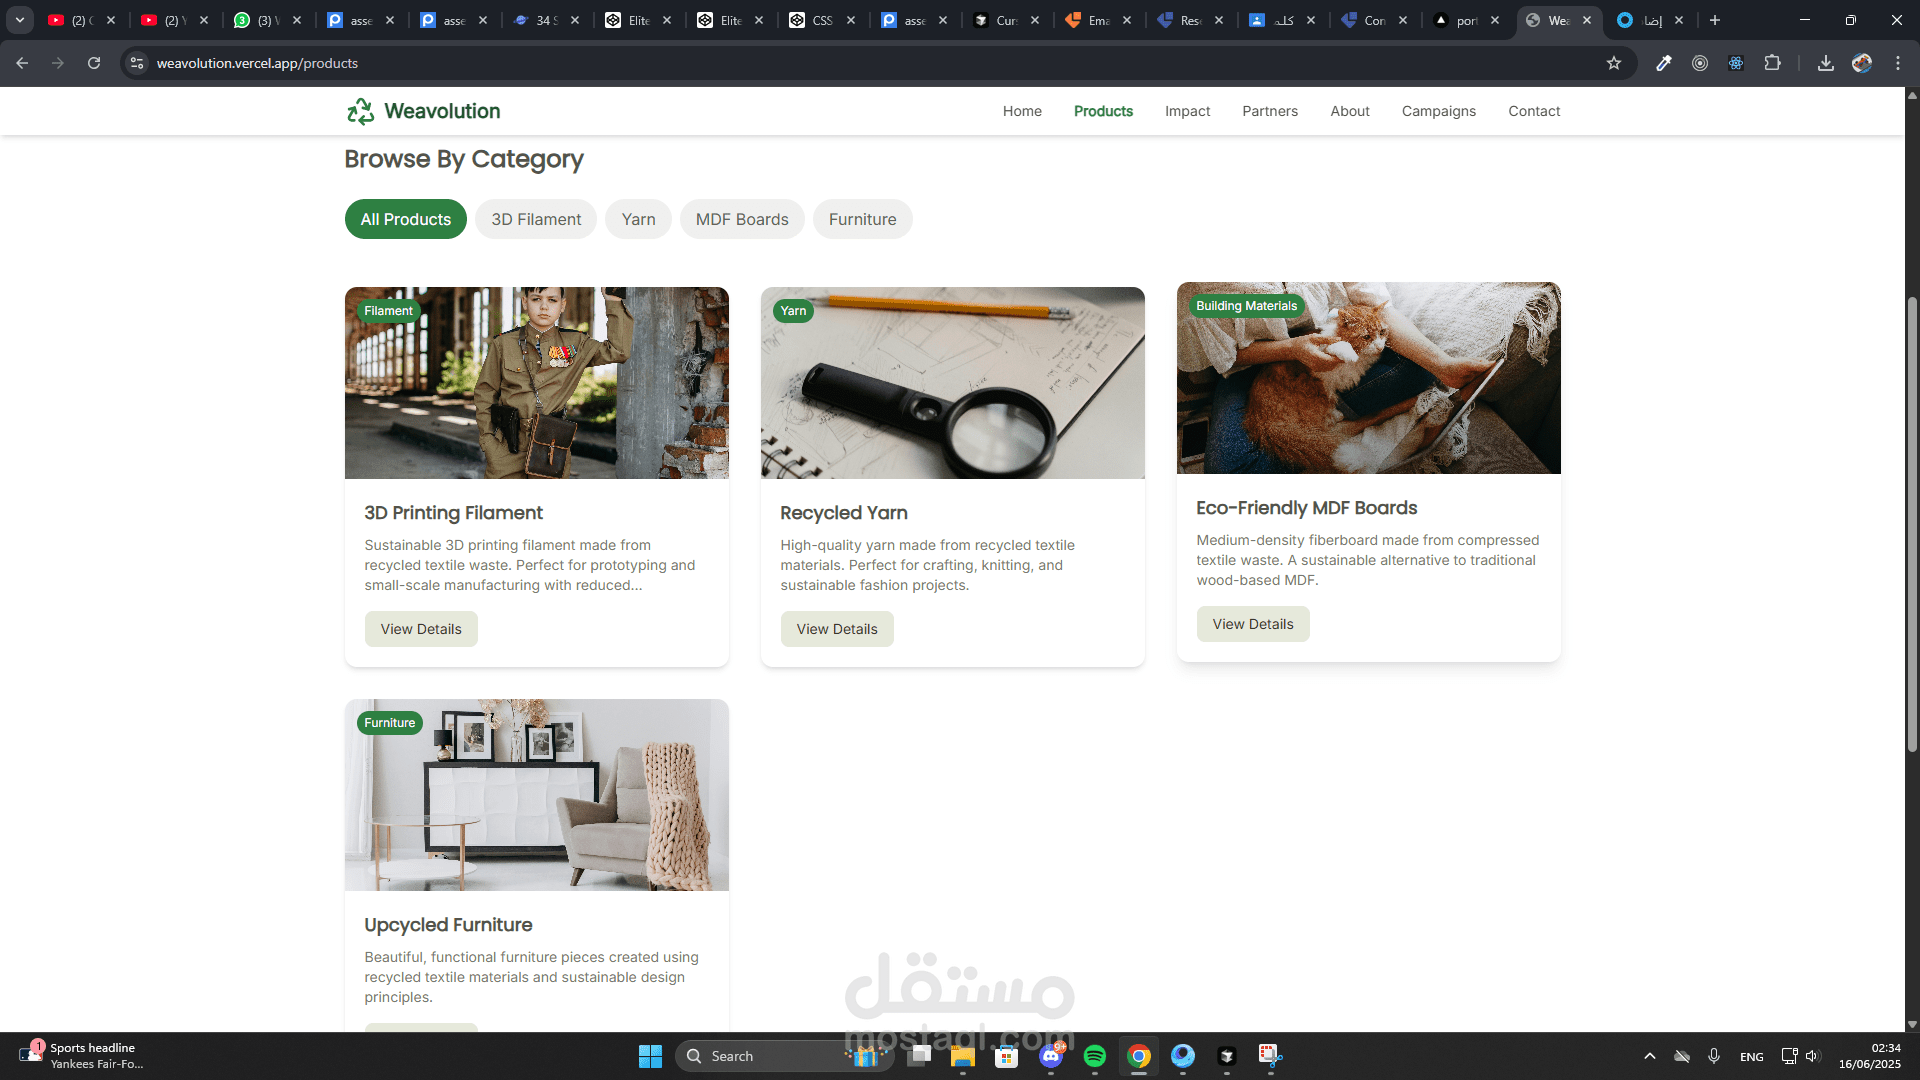Open the Chrome three-dot menu
The height and width of the screenshot is (1080, 1920).
[1898, 63]
